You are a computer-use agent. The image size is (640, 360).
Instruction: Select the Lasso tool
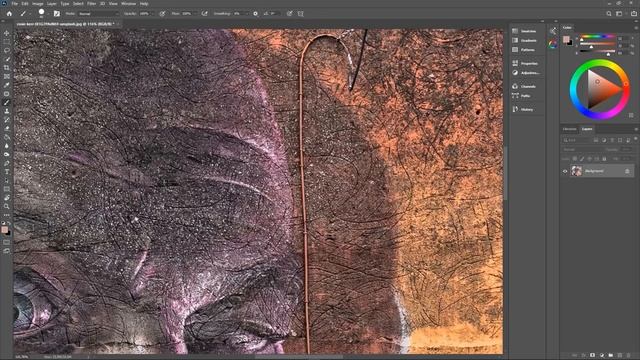point(7,50)
